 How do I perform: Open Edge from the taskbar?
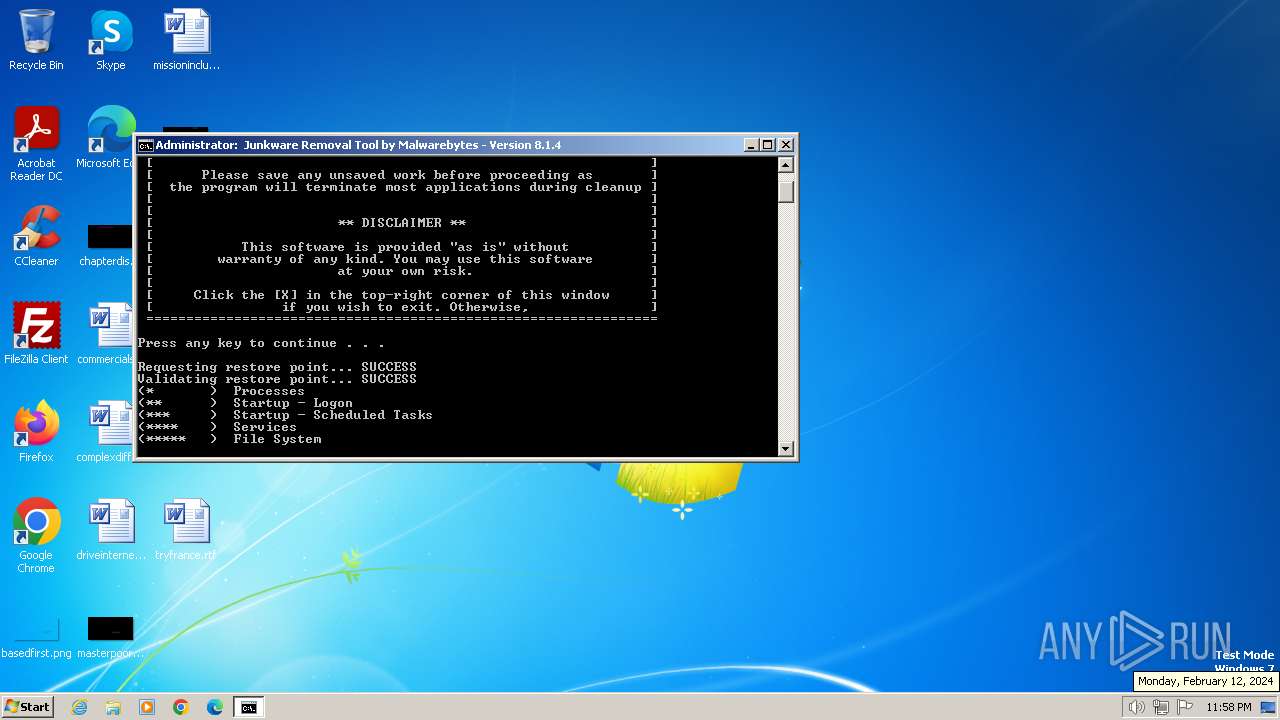(x=214, y=707)
